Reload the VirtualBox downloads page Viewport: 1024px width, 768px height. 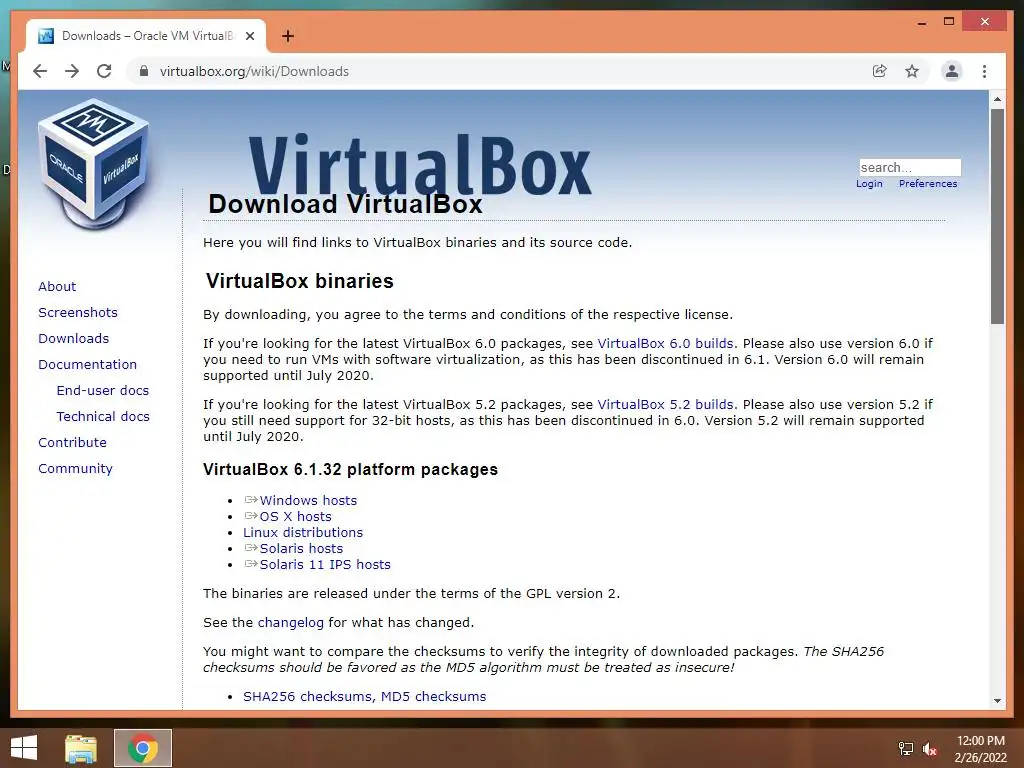tap(104, 71)
